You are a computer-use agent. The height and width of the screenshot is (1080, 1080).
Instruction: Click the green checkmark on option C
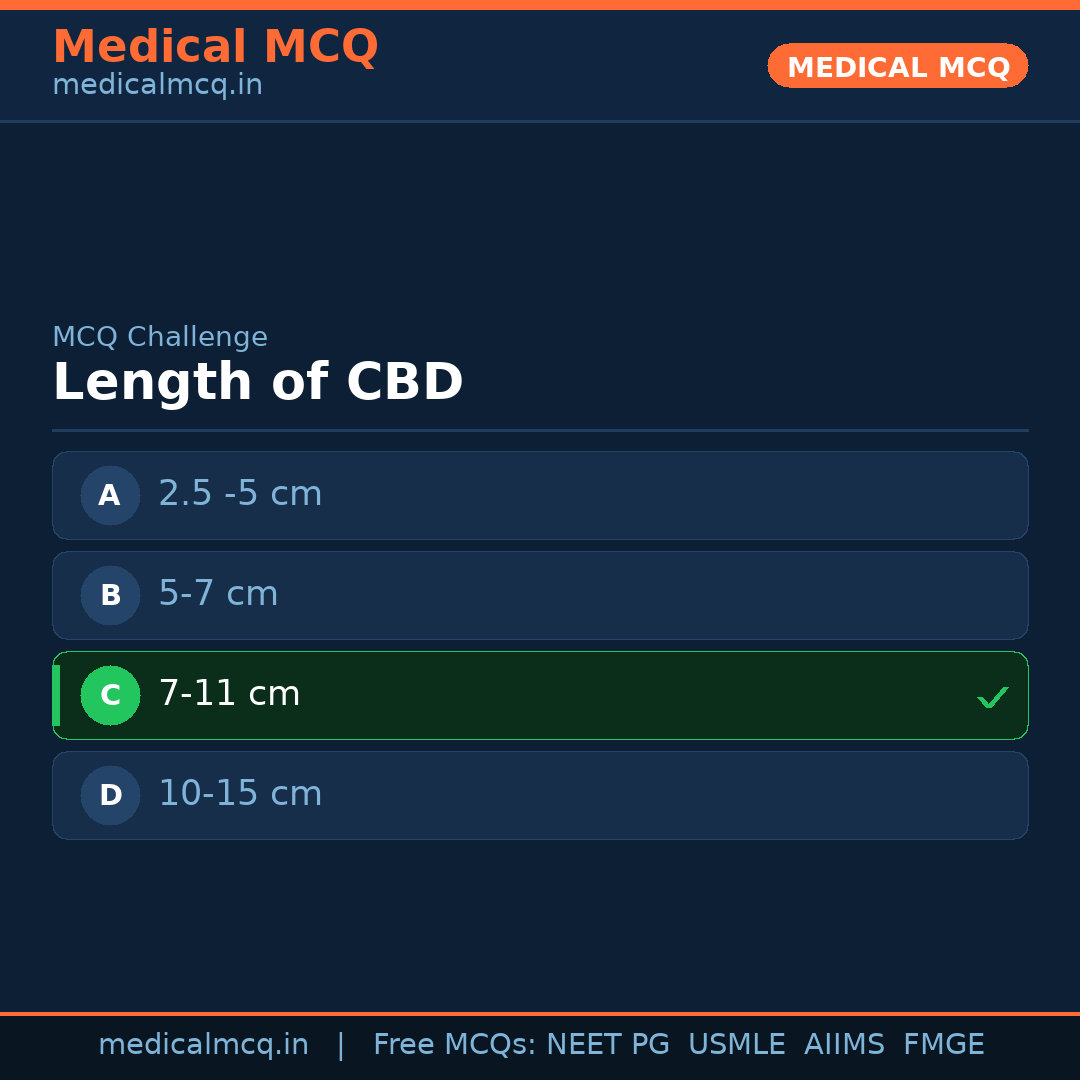[x=992, y=697]
